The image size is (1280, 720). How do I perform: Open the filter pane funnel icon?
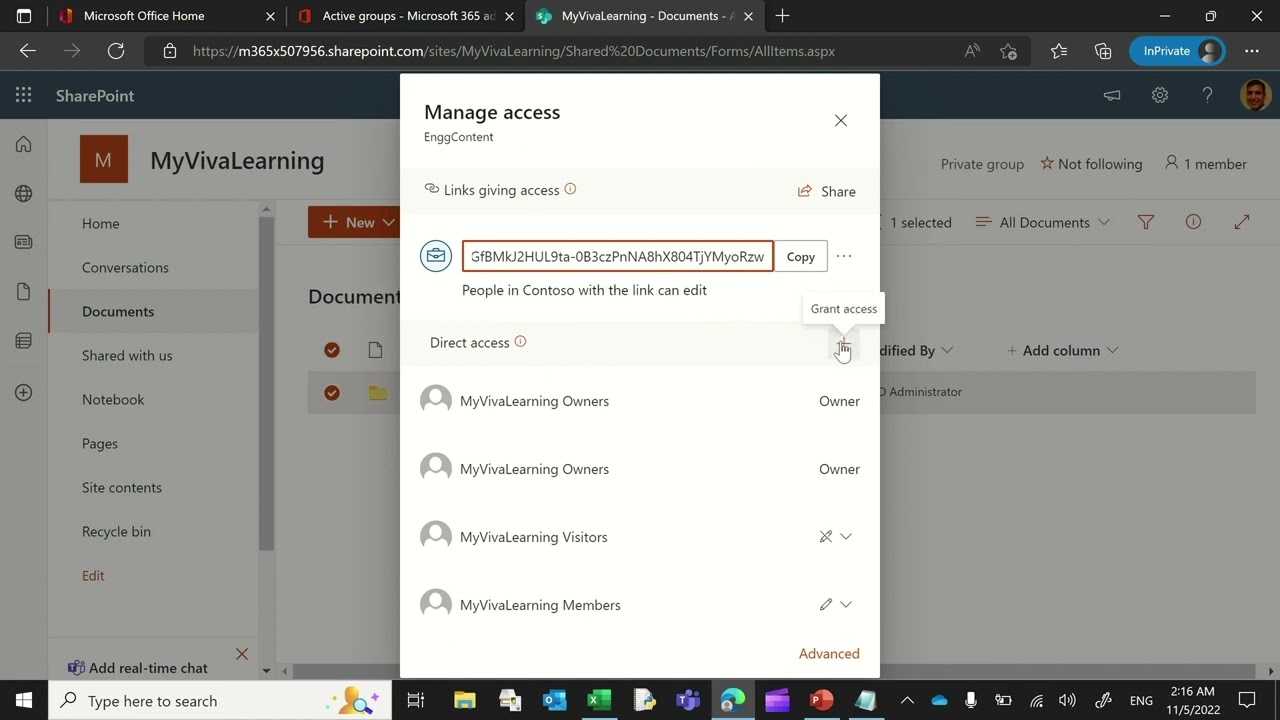pyautogui.click(x=1146, y=222)
